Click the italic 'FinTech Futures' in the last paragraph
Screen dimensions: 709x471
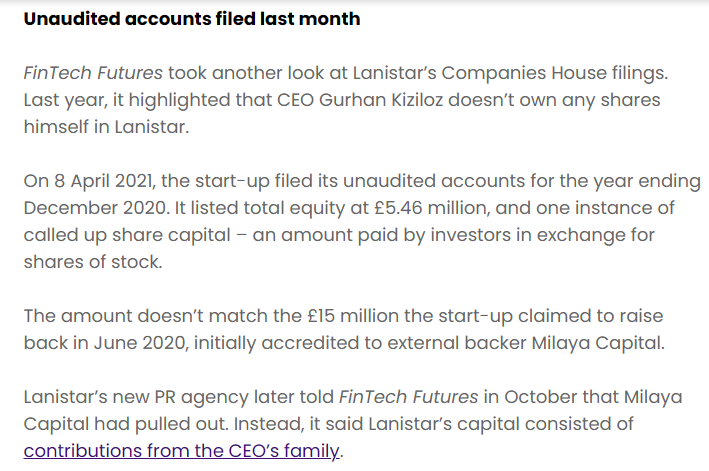tap(408, 397)
